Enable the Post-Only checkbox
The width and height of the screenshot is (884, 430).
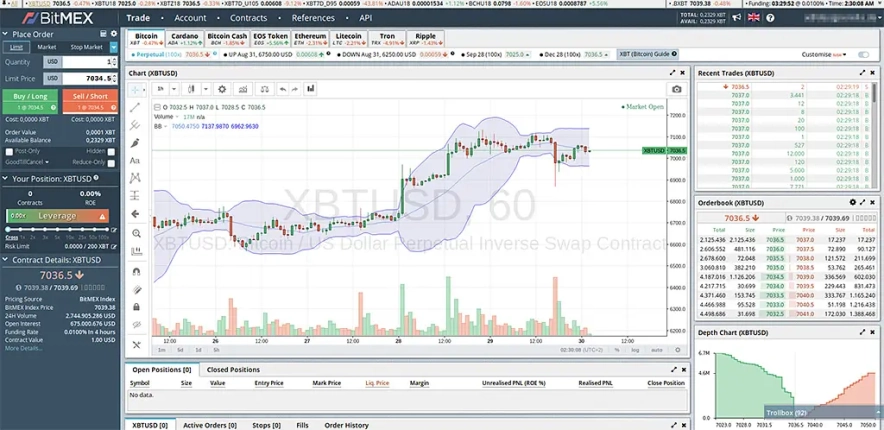(x=9, y=152)
